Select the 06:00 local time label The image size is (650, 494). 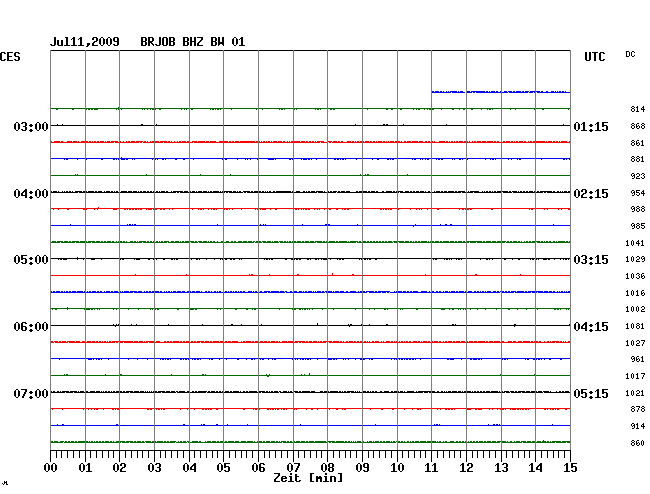[x=31, y=327]
